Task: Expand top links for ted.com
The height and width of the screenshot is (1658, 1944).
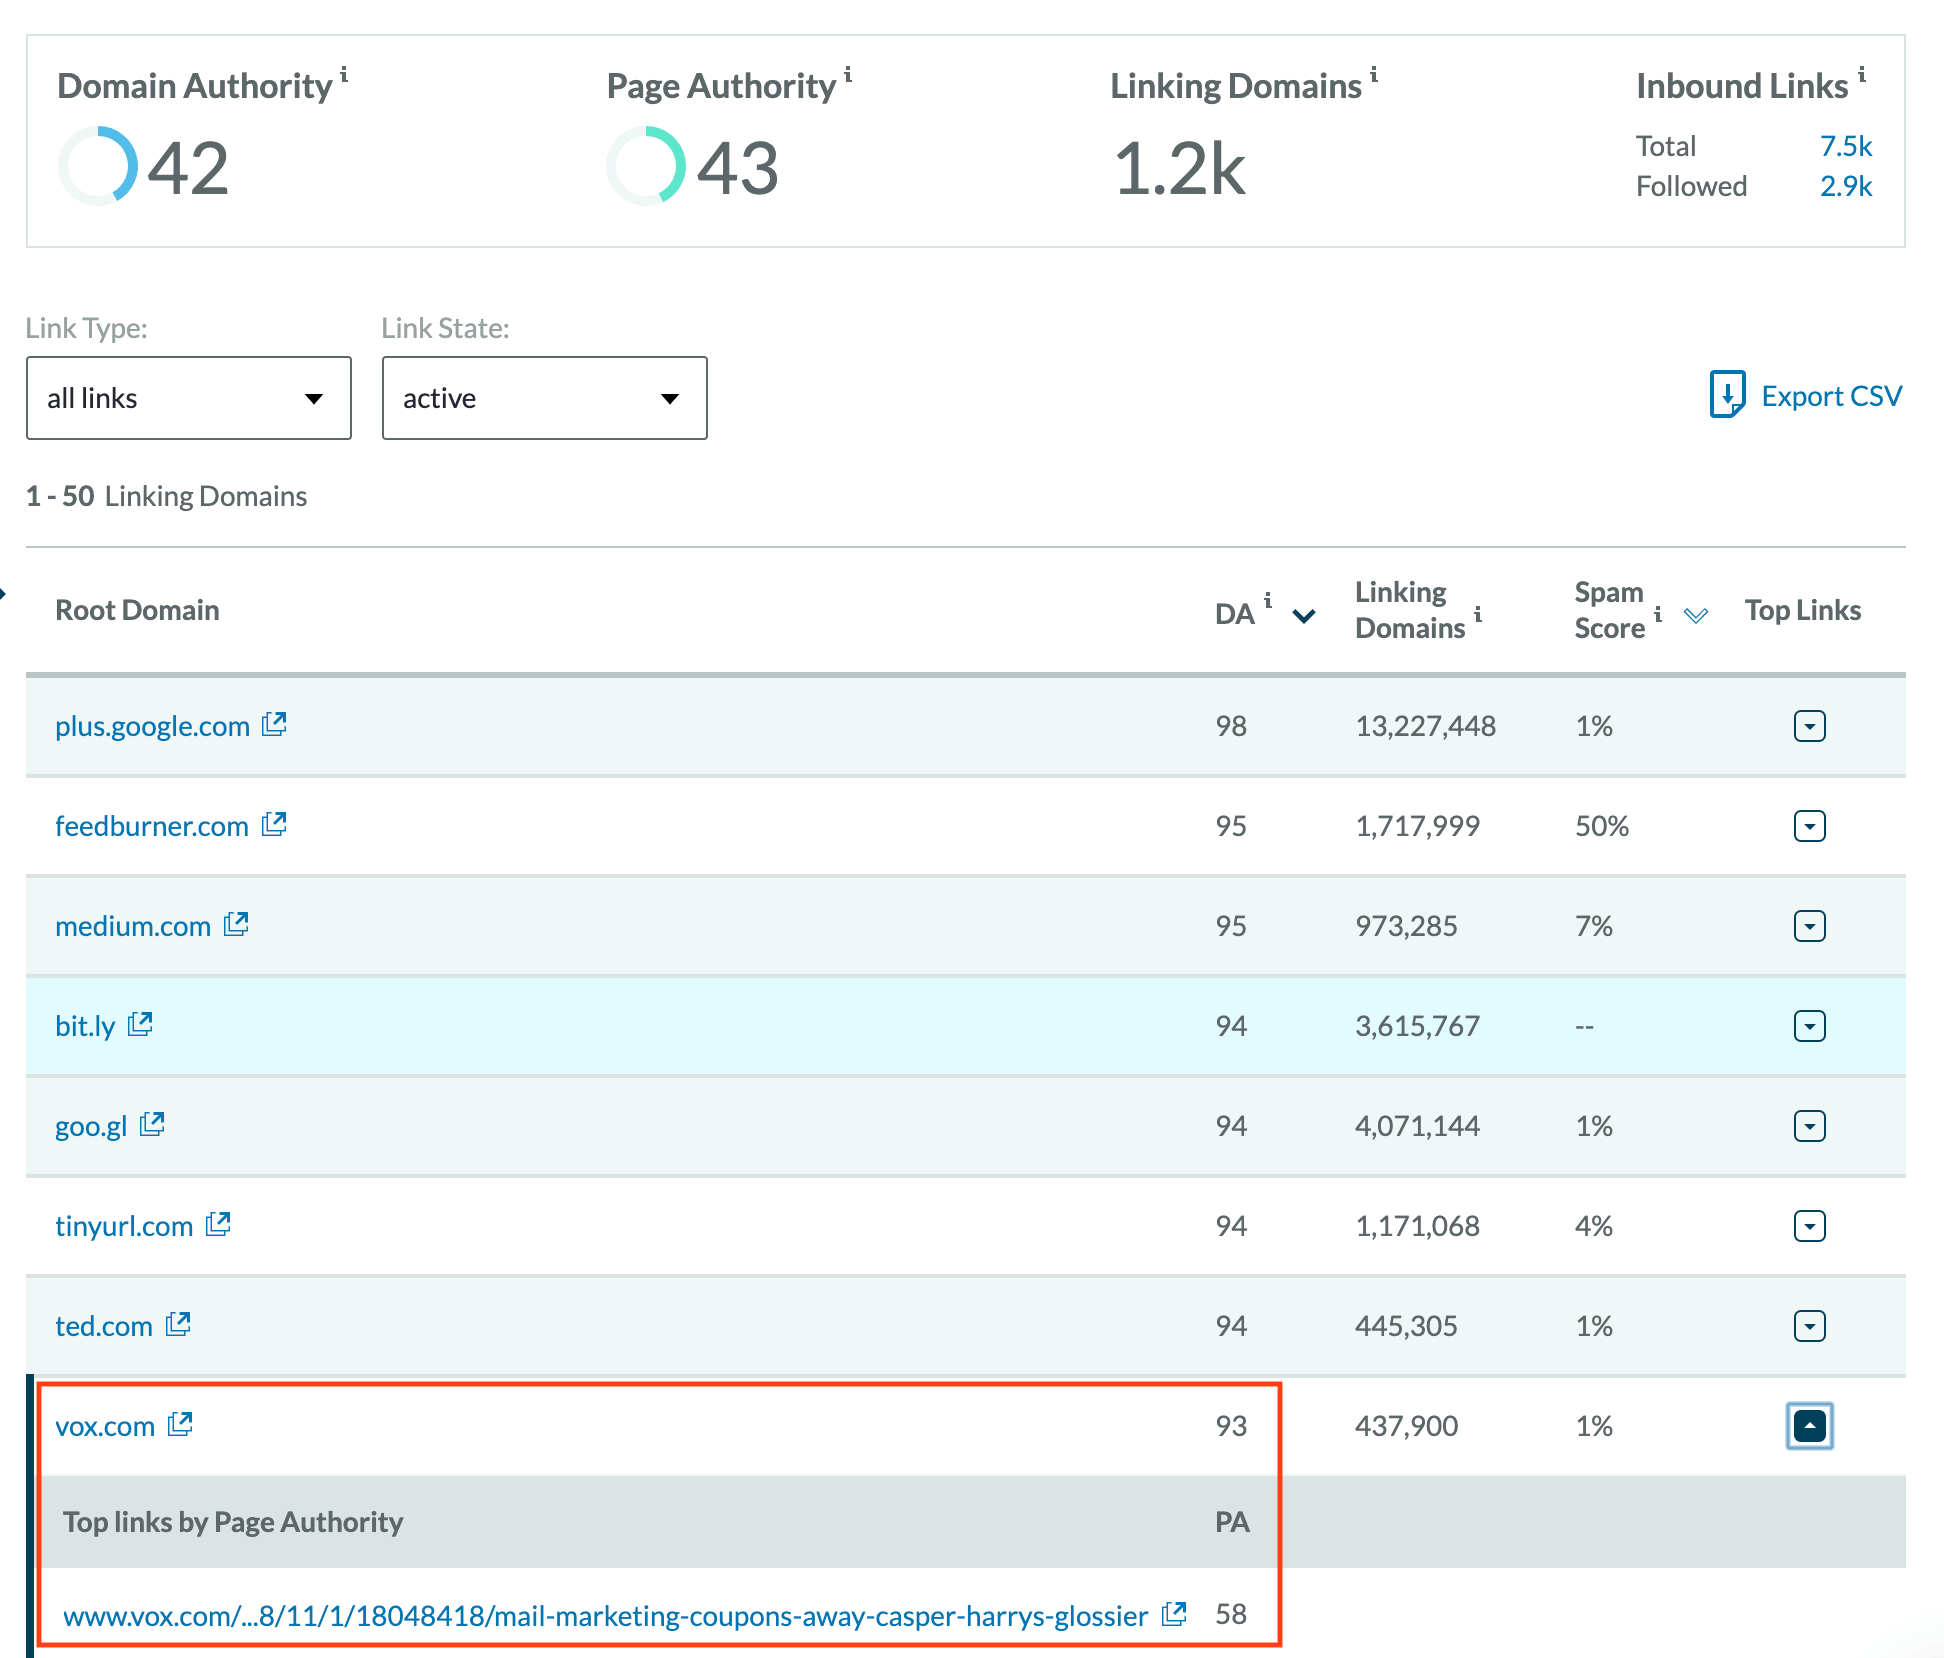Action: [1809, 1326]
